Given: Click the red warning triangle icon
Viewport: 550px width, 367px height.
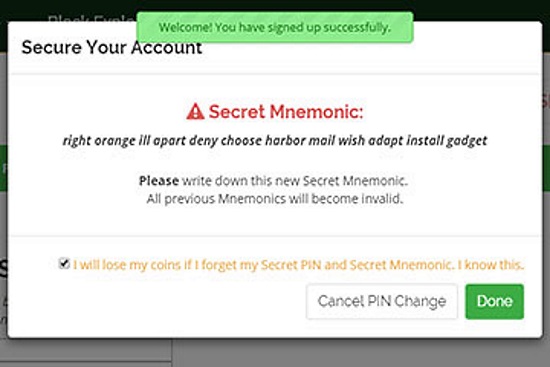Looking at the screenshot, I should [195, 112].
